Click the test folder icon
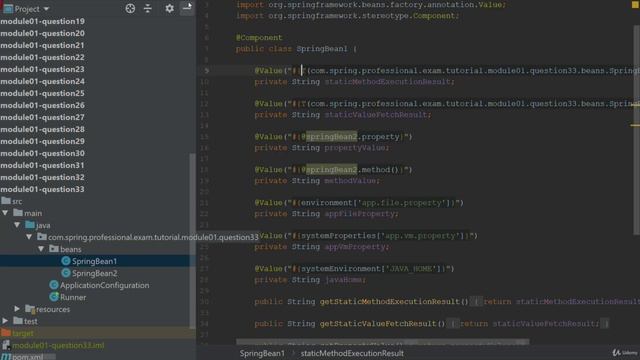 pyautogui.click(x=18, y=321)
